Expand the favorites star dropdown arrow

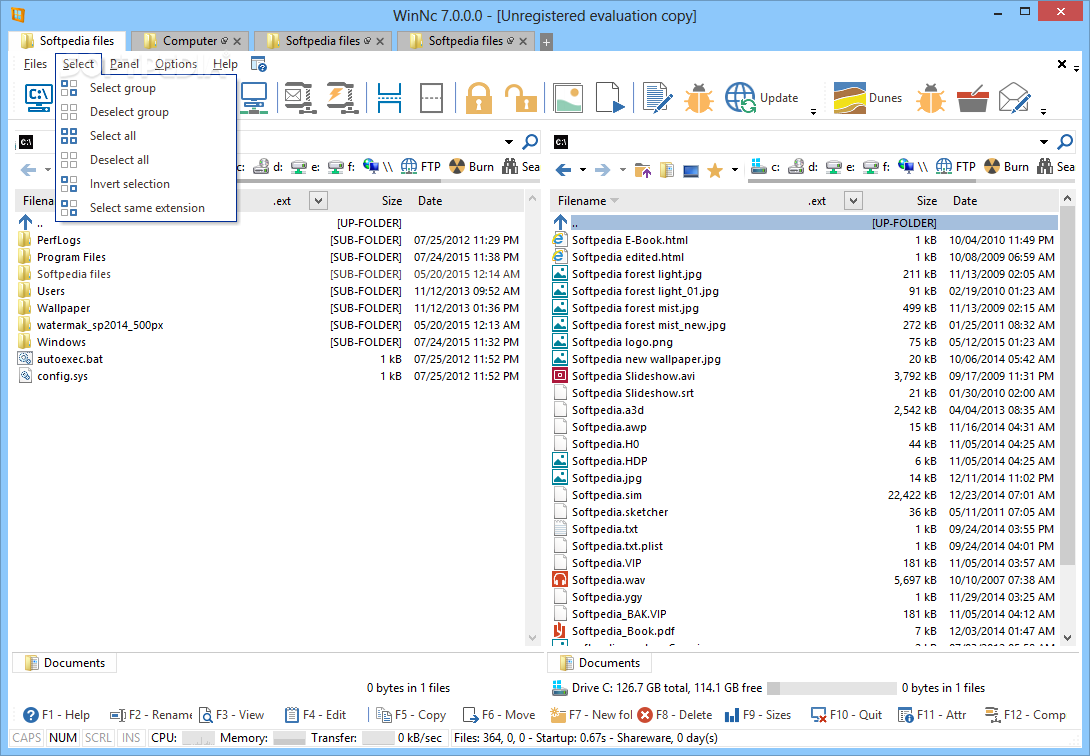734,169
